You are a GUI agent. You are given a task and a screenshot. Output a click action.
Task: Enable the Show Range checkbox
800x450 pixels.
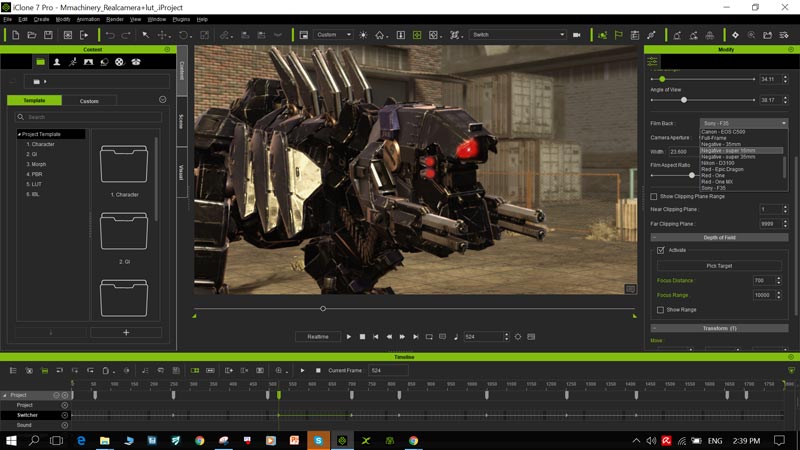point(660,310)
